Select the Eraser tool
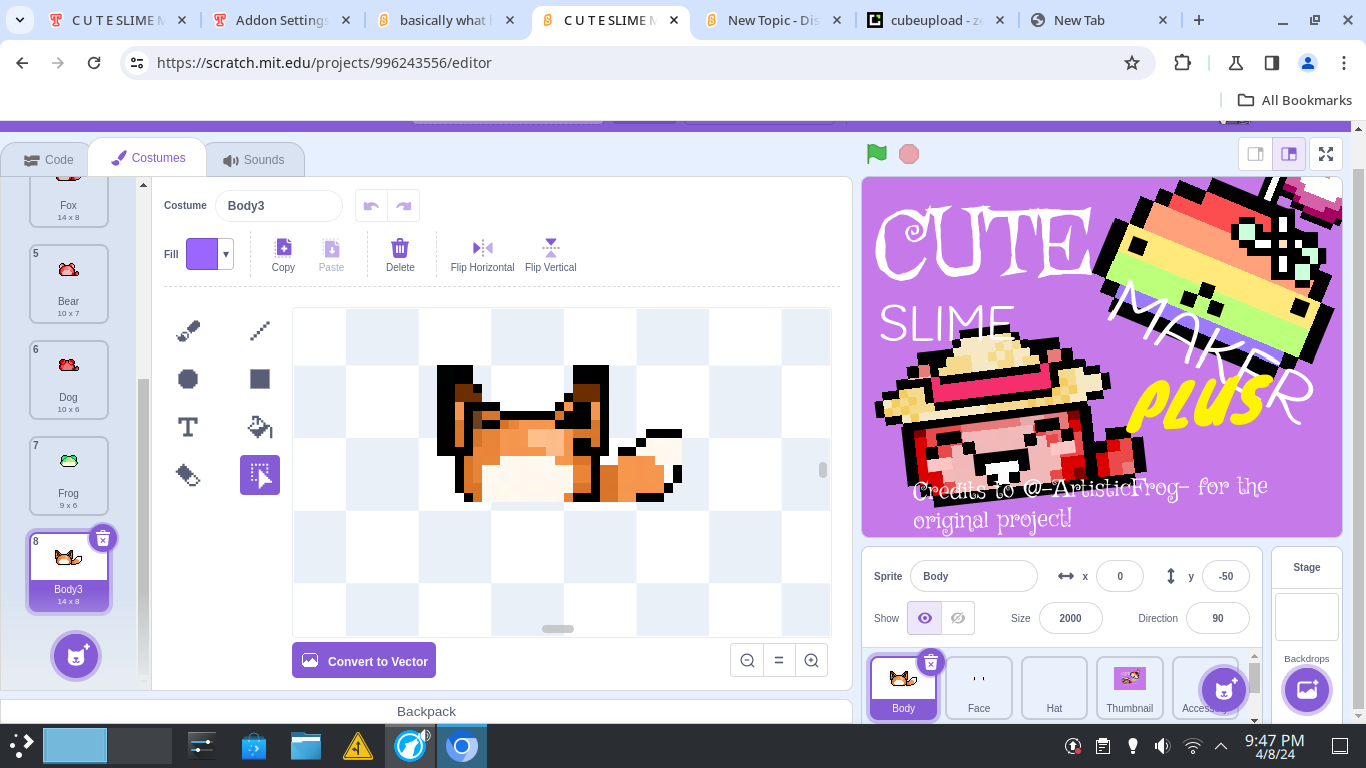The width and height of the screenshot is (1366, 768). click(x=187, y=474)
